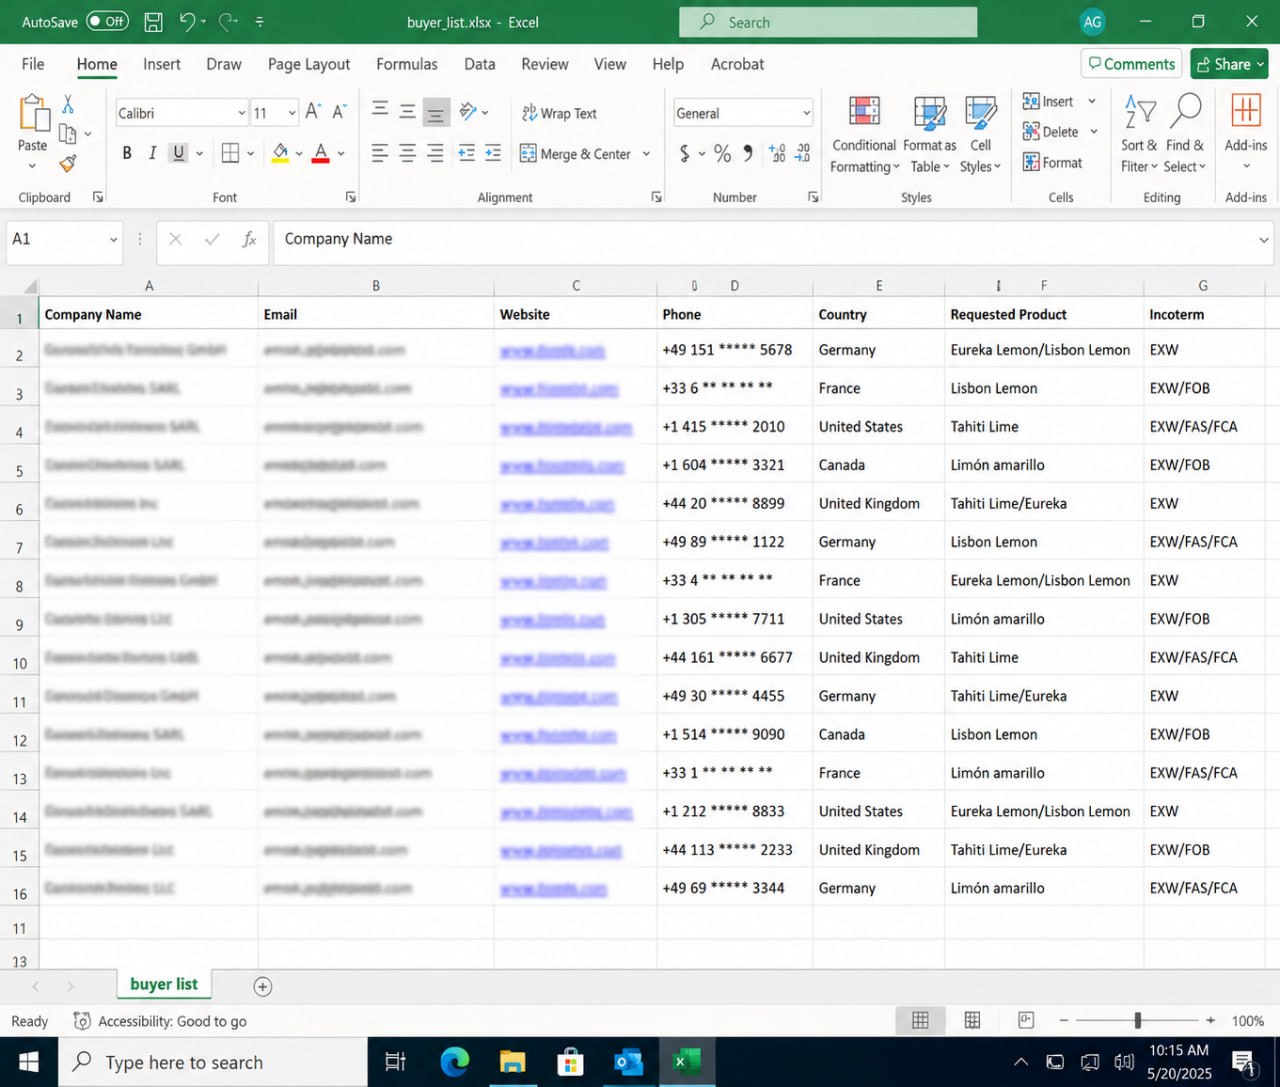Click the Fill Color yellow swatch

pyautogui.click(x=280, y=153)
